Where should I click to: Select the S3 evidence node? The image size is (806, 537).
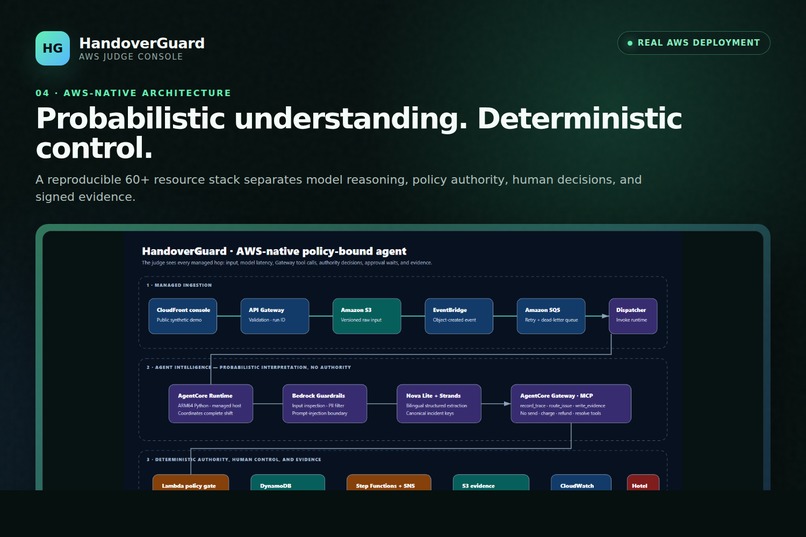(x=491, y=483)
